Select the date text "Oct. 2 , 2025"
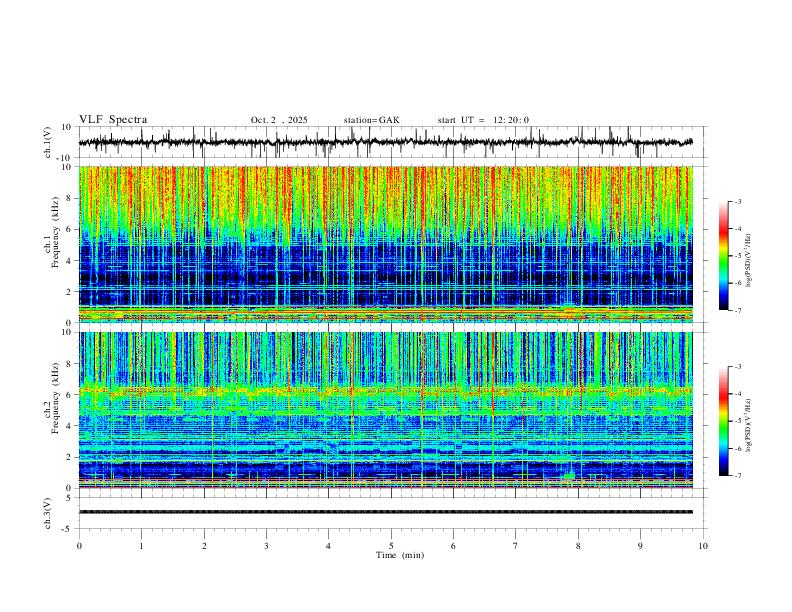This screenshot has height=612, width=792. coord(279,120)
